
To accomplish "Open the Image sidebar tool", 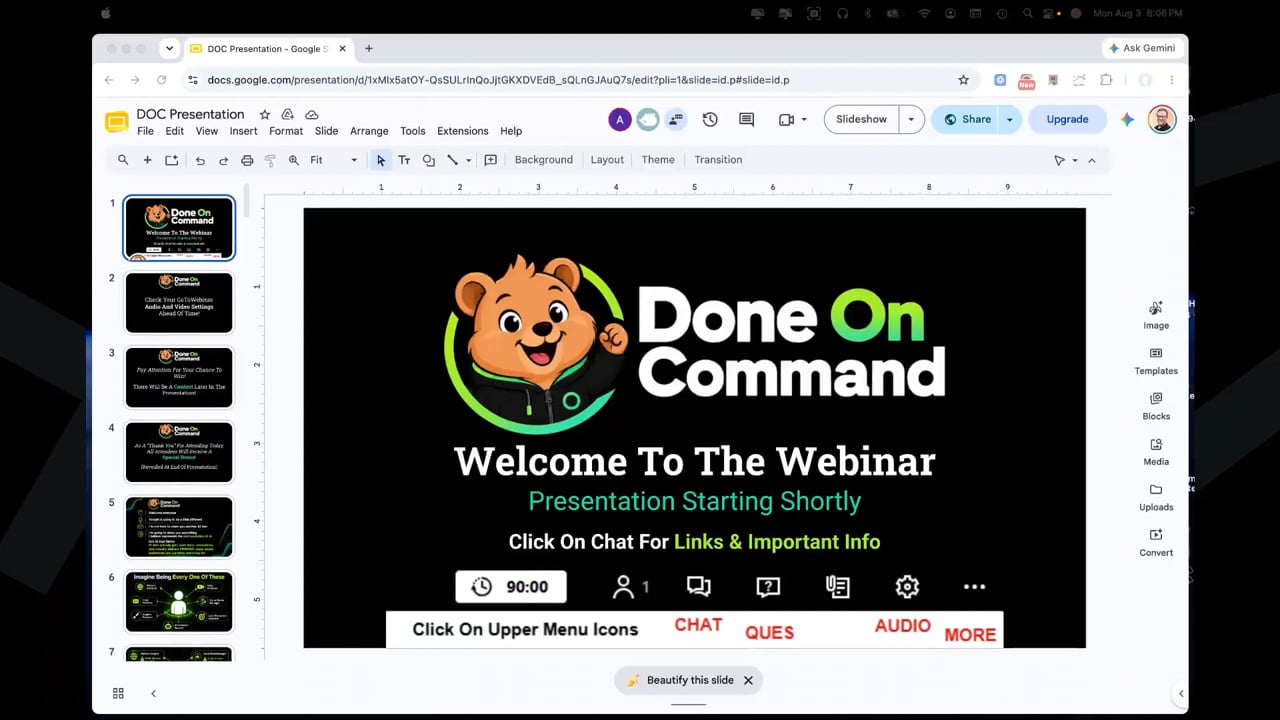I will [x=1156, y=315].
